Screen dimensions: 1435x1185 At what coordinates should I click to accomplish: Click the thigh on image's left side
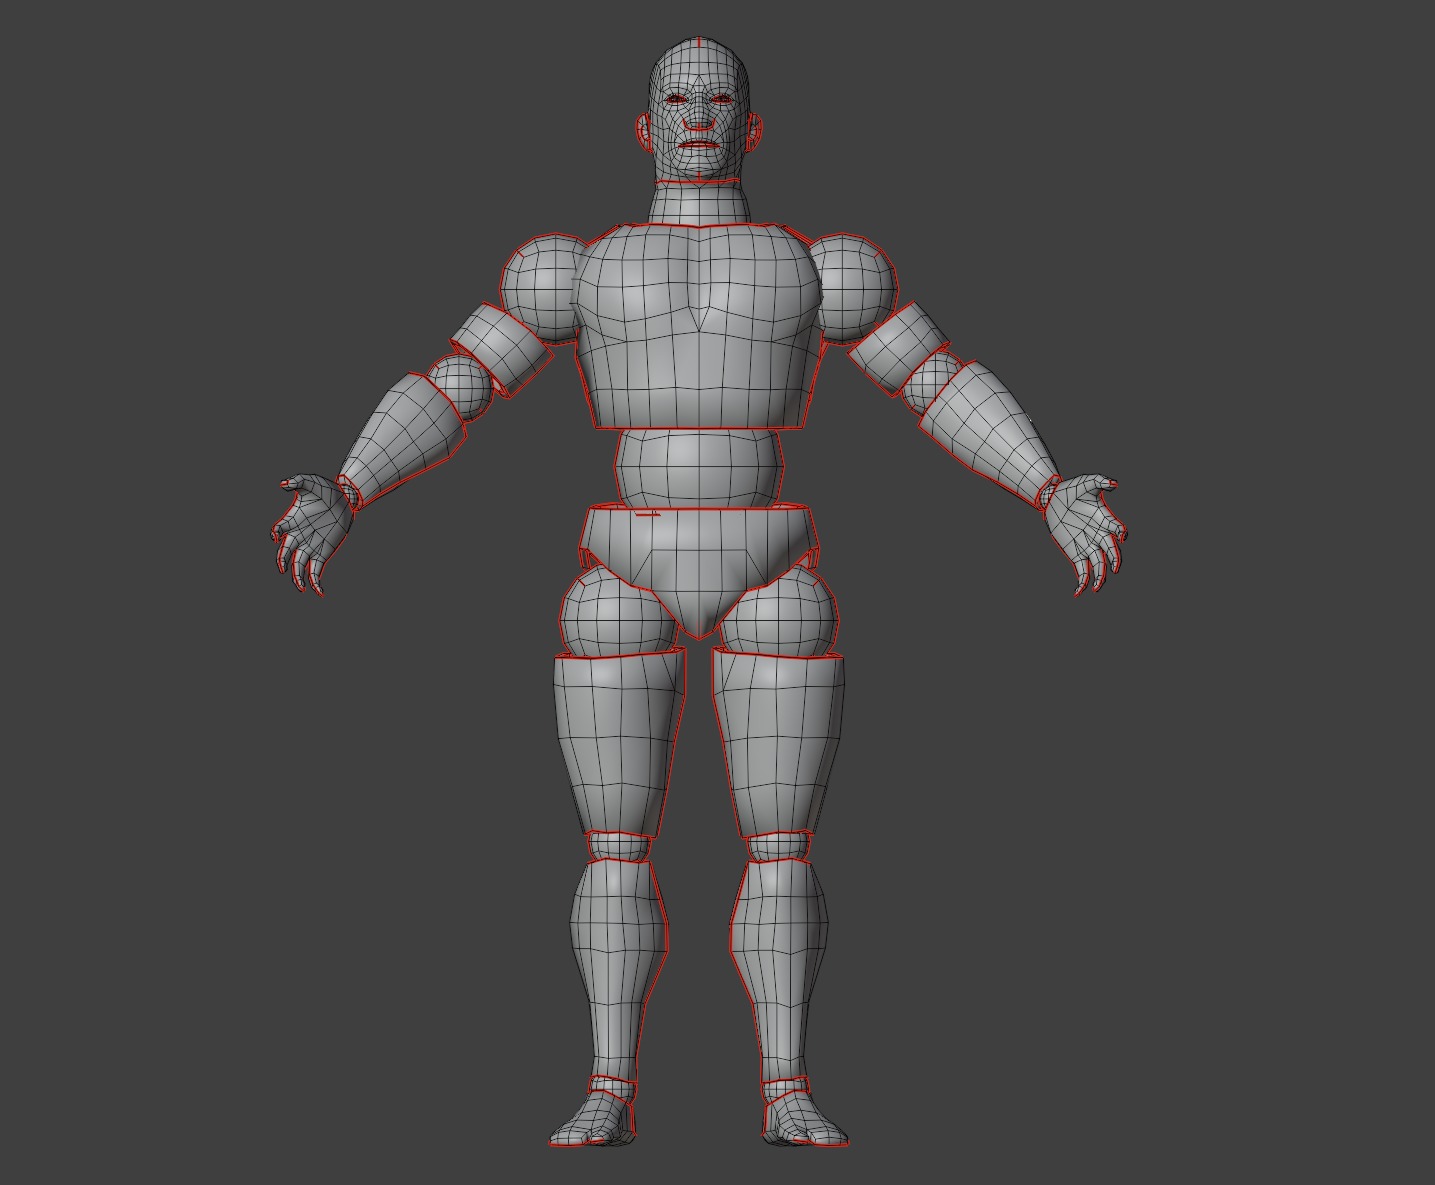click(x=619, y=745)
